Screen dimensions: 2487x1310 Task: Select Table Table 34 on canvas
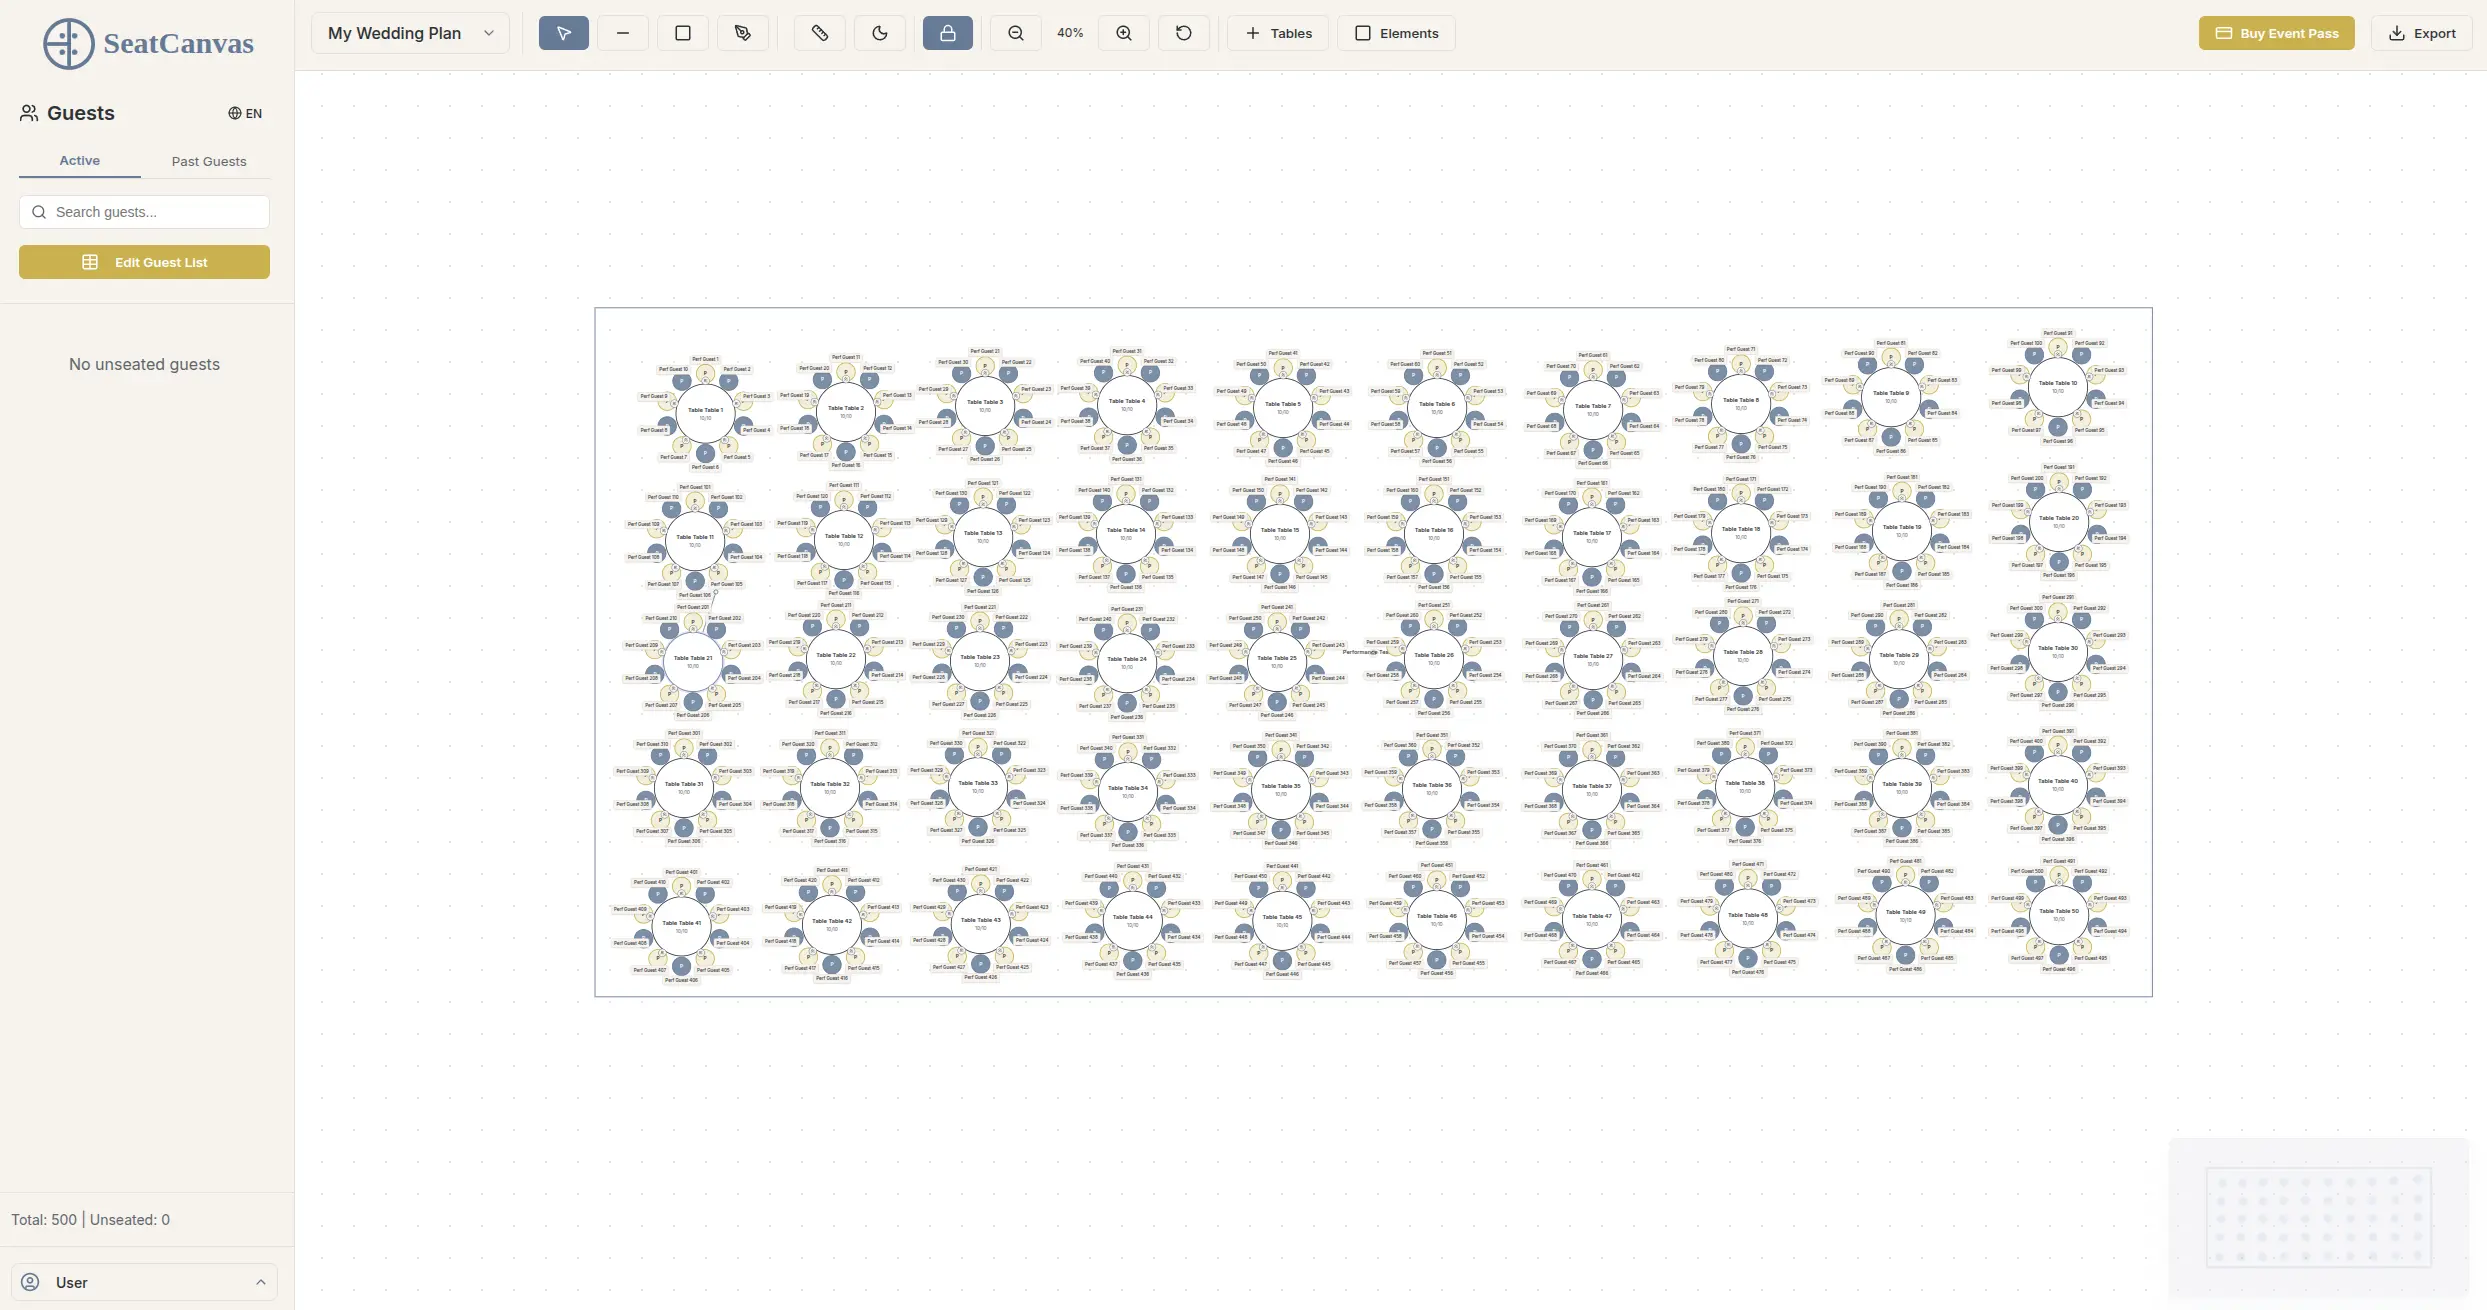(1128, 791)
